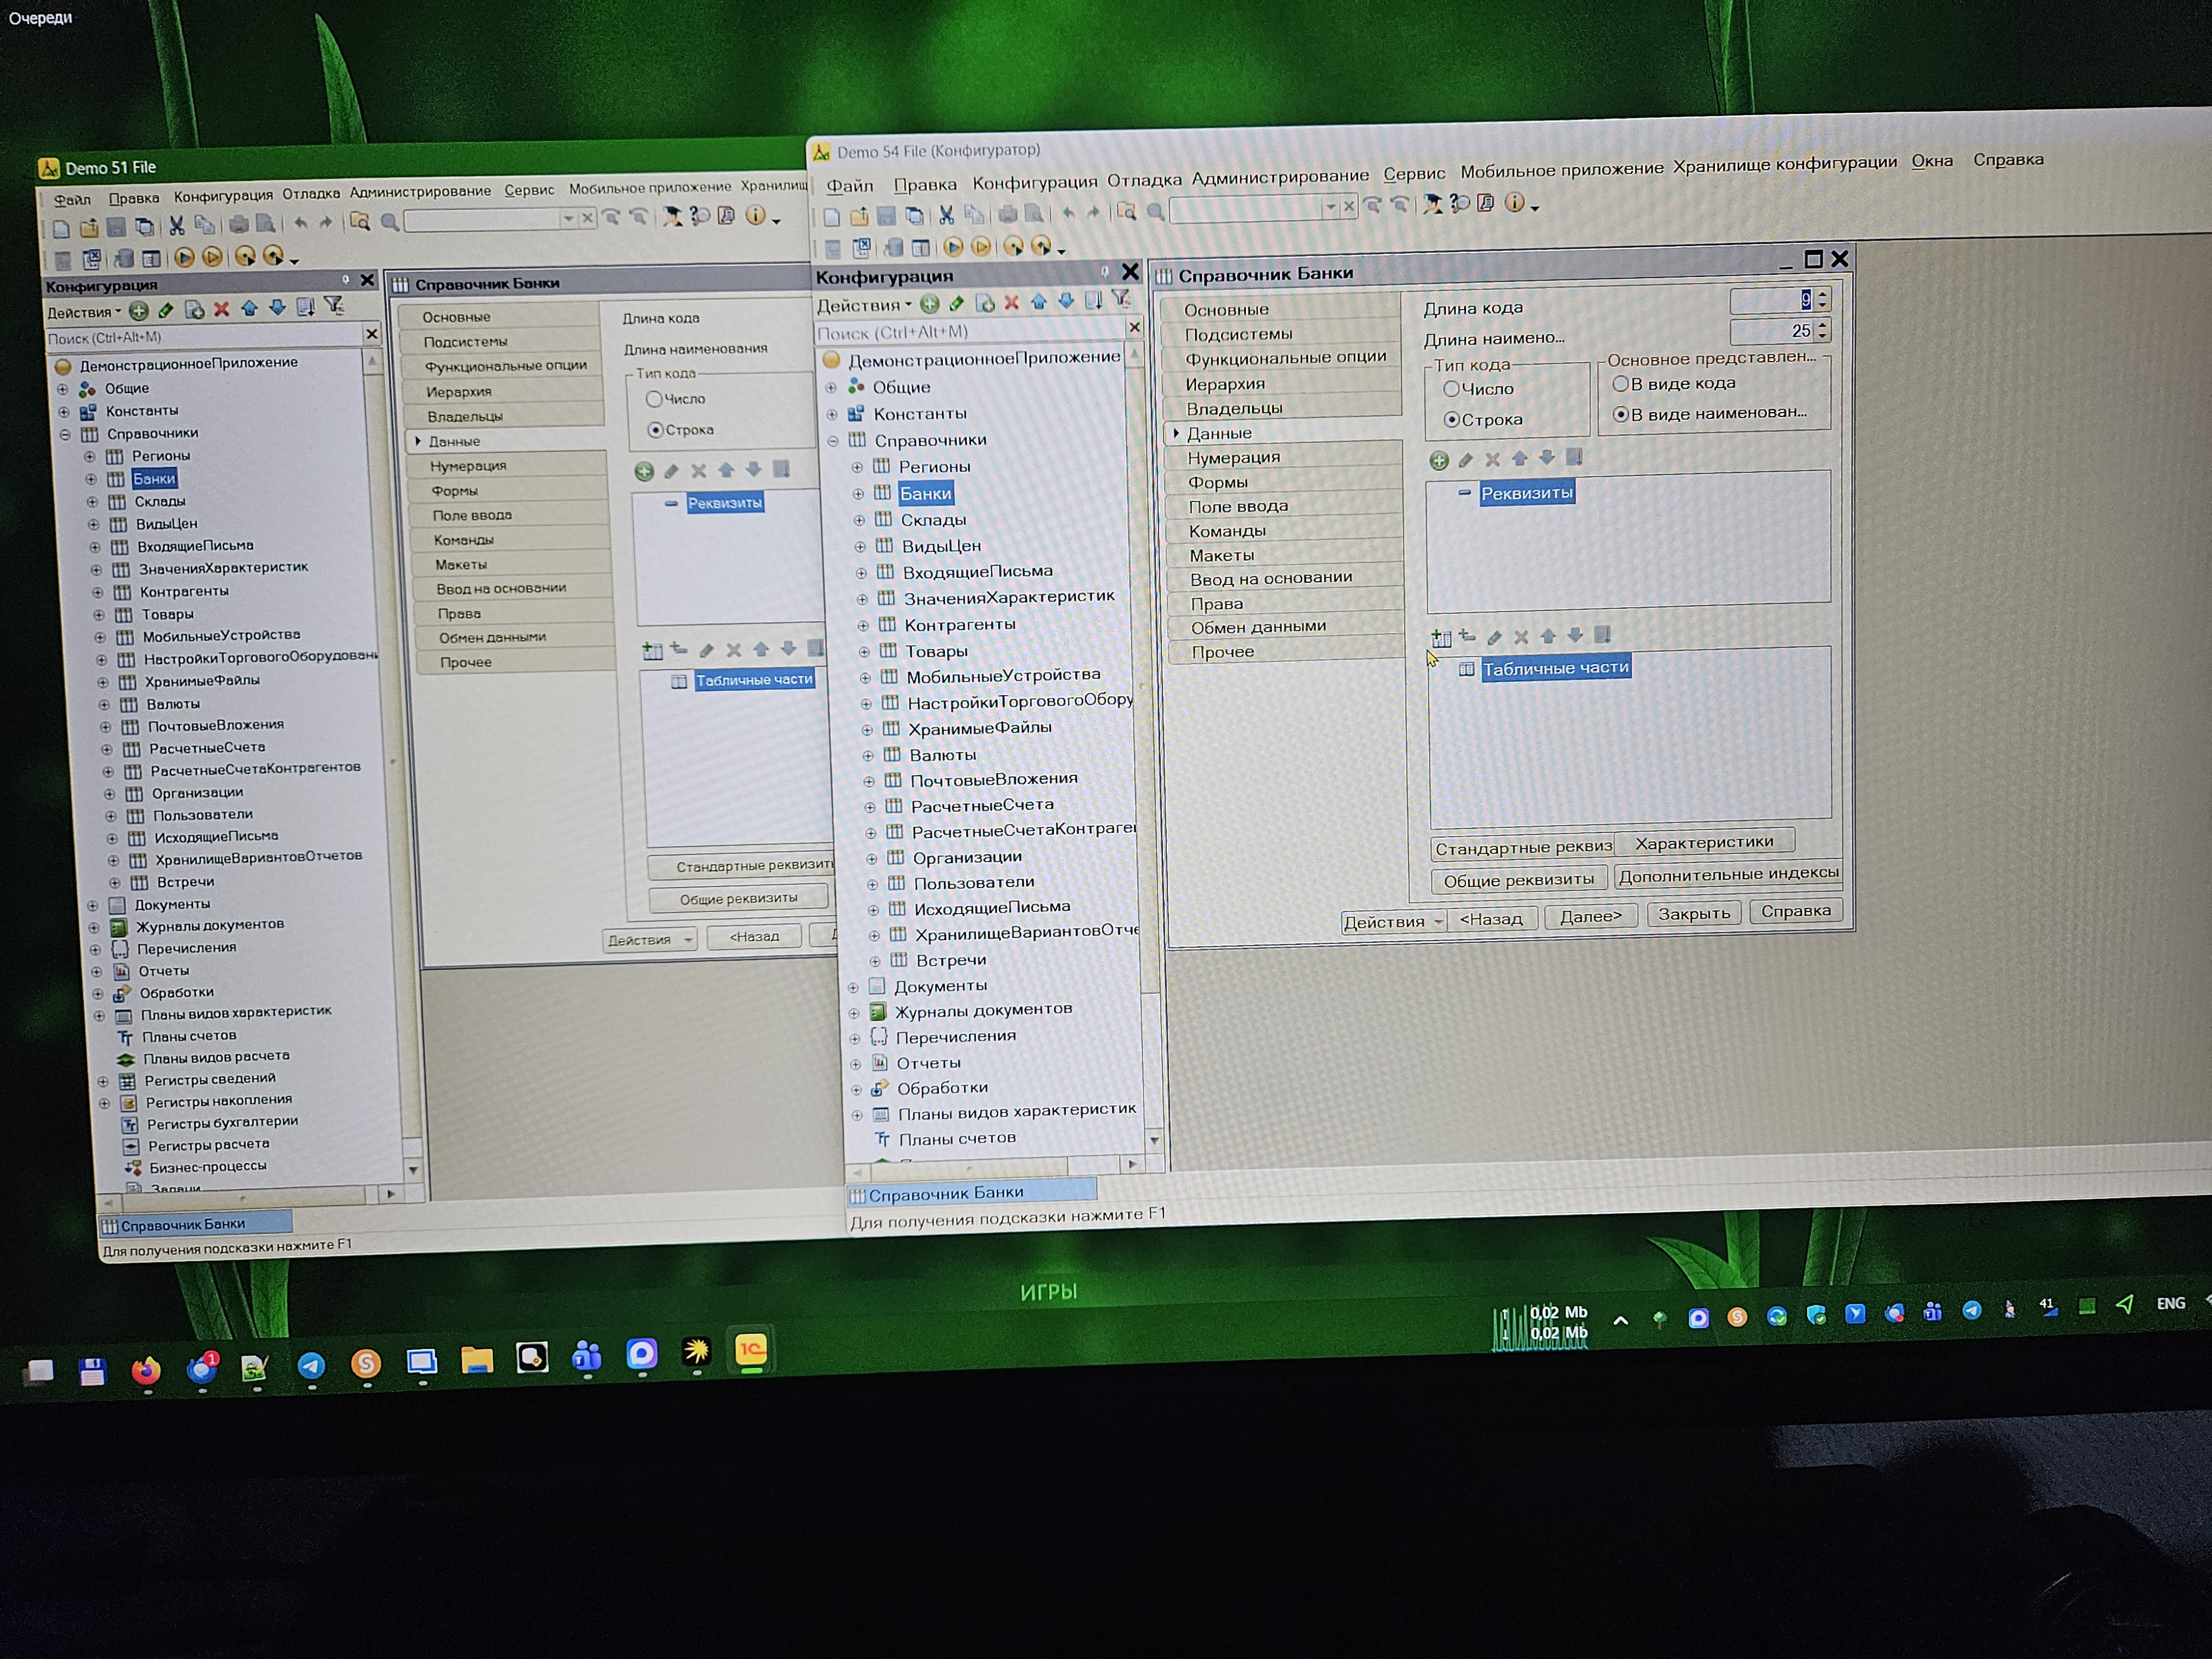This screenshot has height=1659, width=2212.
Task: Open the Файл menu in Demo 54
Action: [850, 185]
